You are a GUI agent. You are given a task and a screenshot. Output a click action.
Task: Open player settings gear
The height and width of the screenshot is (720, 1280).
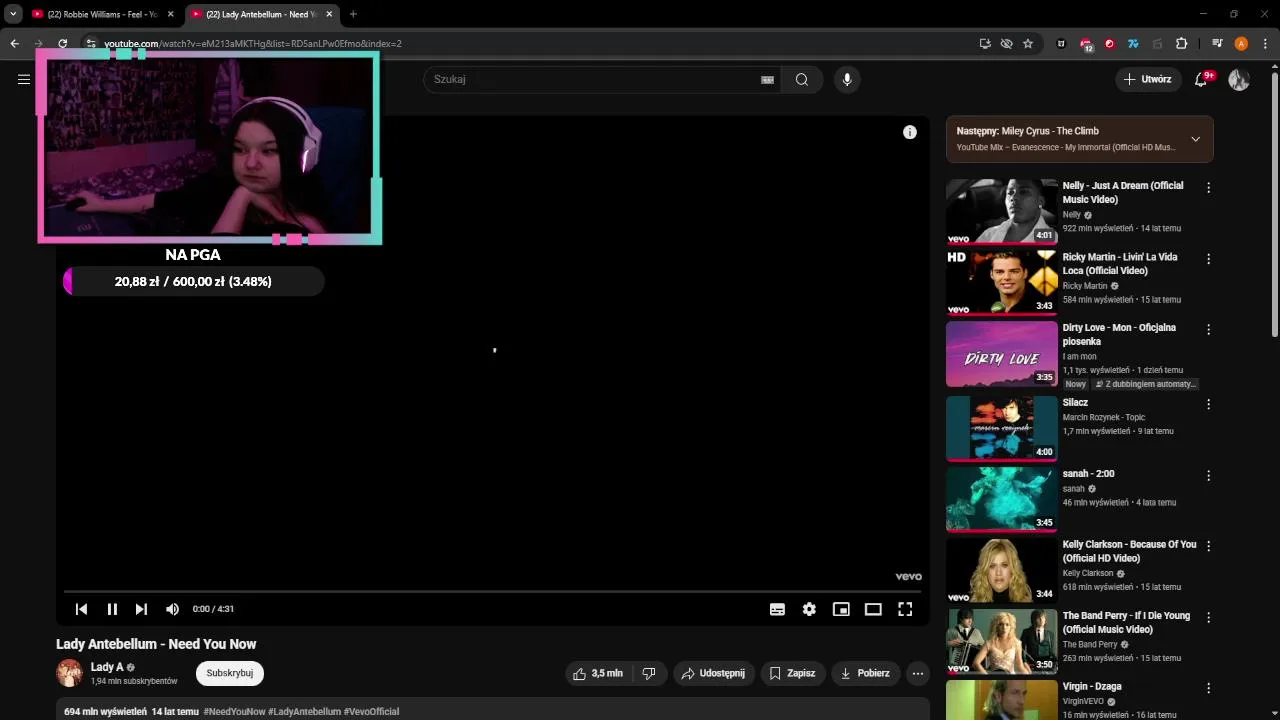coord(809,609)
